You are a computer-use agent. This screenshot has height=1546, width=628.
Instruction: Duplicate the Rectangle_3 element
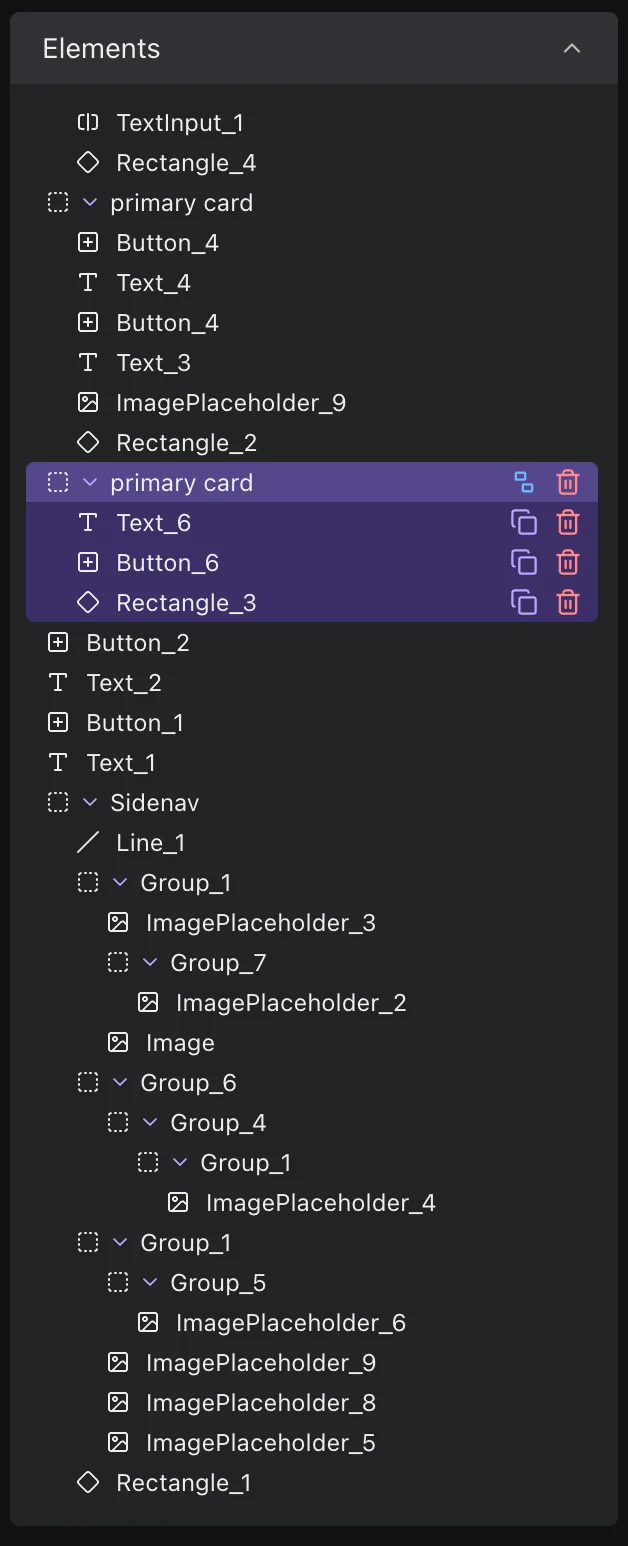(525, 602)
